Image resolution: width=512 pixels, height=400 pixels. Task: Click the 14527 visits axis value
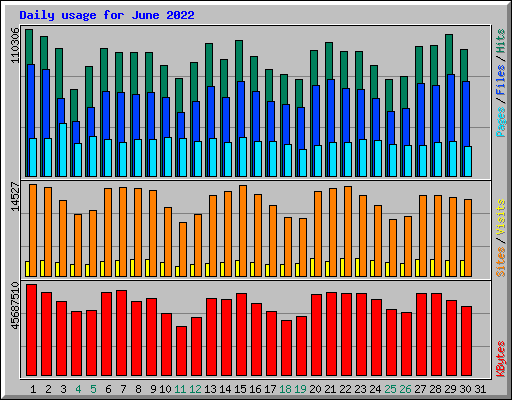tap(15, 196)
